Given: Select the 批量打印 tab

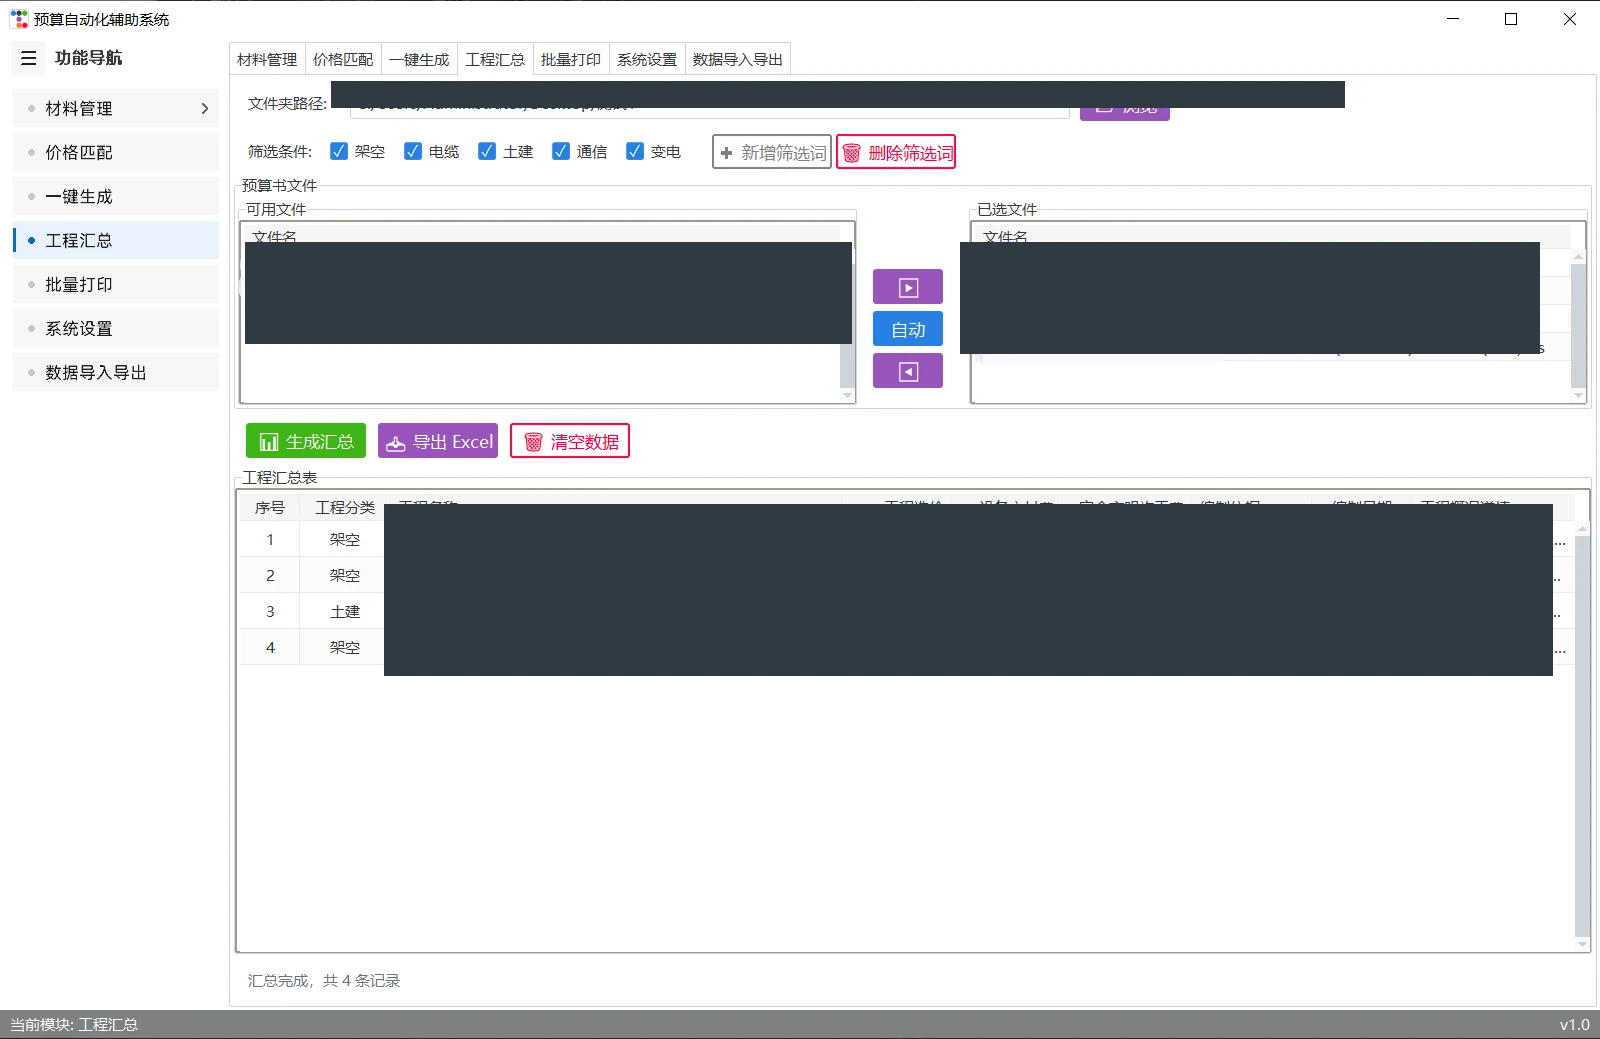Looking at the screenshot, I should [571, 59].
